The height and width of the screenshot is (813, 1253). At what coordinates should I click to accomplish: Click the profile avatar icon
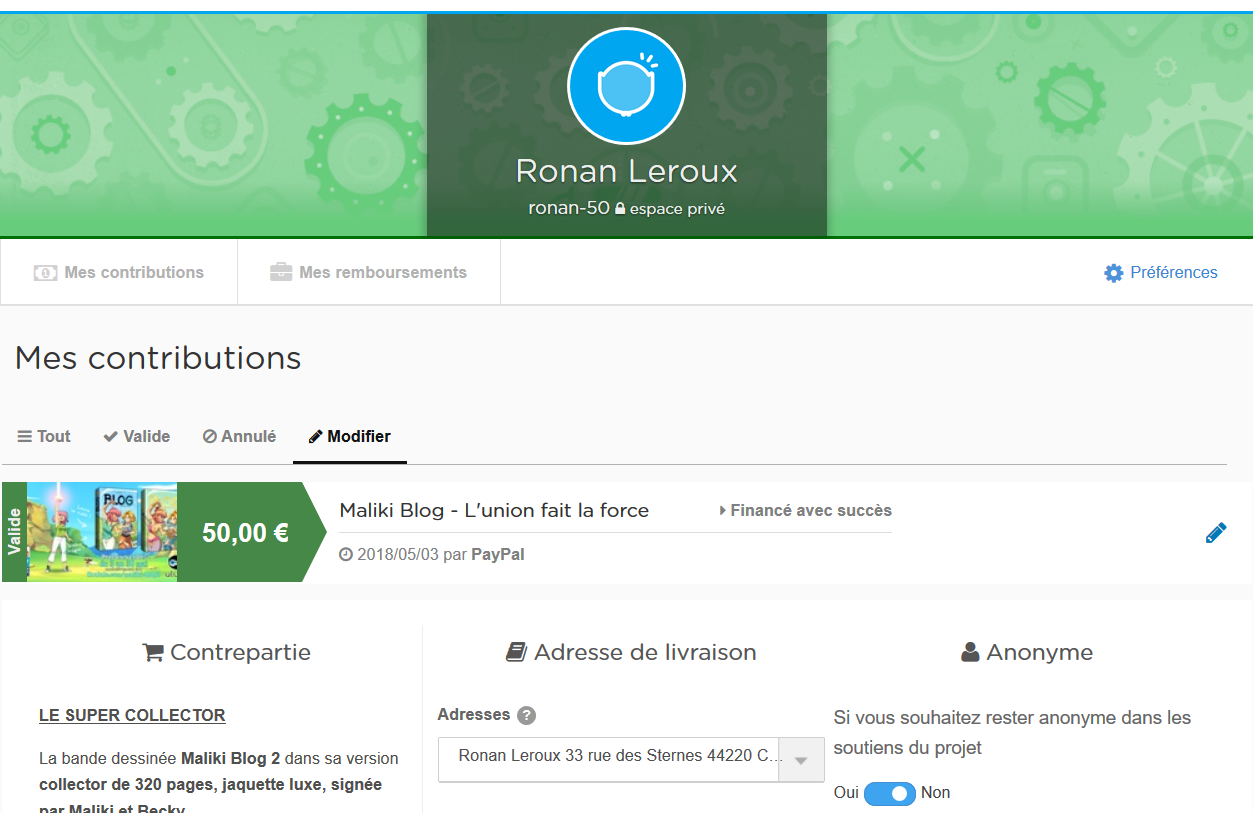tap(626, 87)
